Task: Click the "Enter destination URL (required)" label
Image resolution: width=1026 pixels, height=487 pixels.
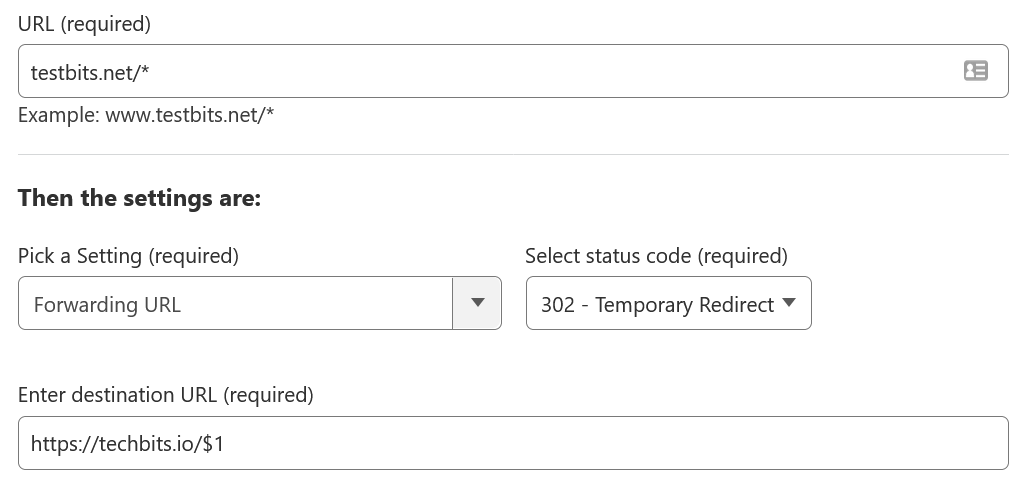Action: coord(166,395)
